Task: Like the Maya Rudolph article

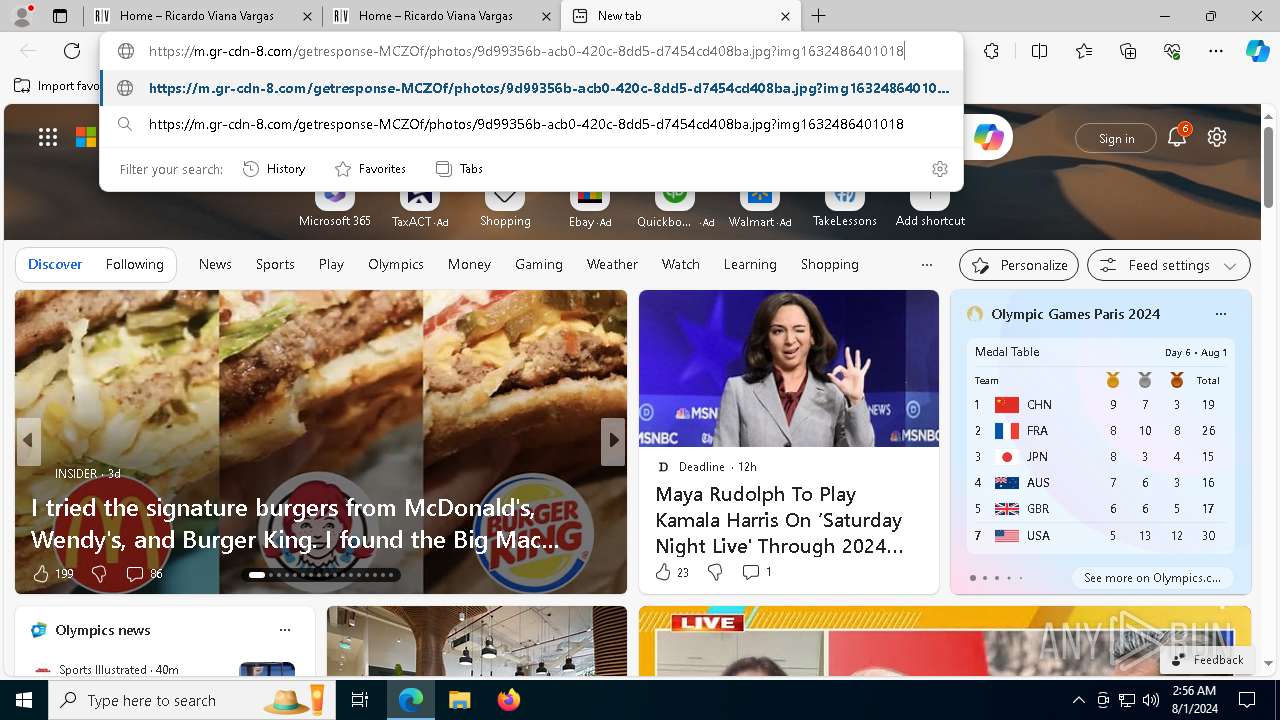Action: point(671,572)
